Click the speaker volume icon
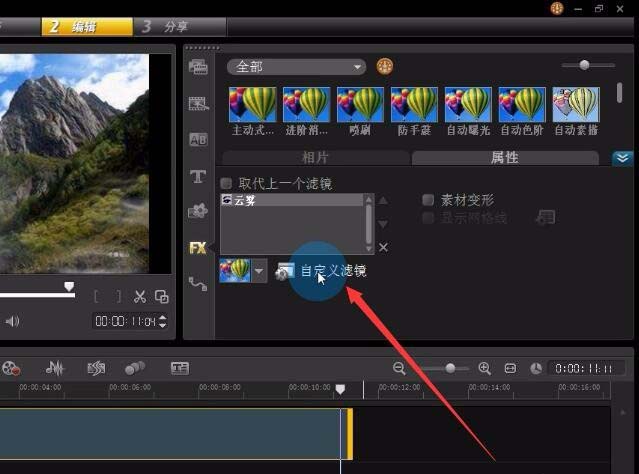This screenshot has height=474, width=639. [x=13, y=321]
